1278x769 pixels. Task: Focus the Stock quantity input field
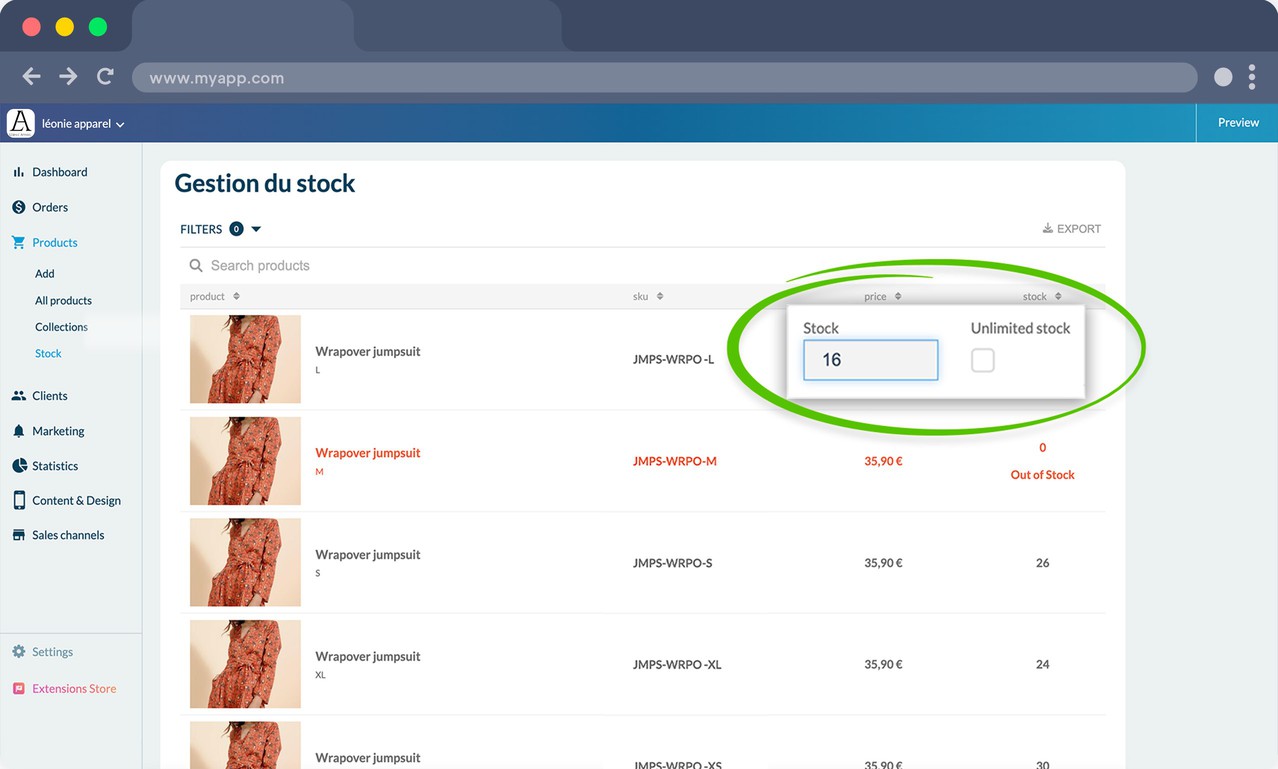click(870, 360)
